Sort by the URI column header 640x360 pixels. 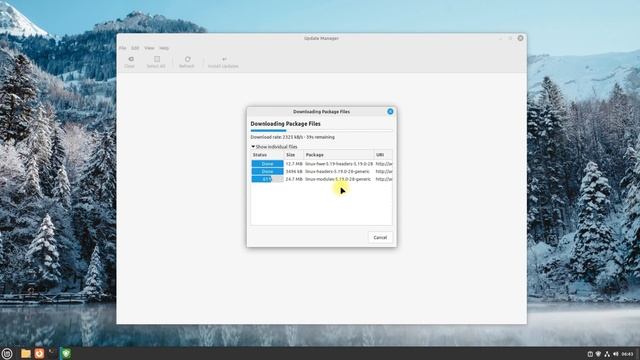pos(383,155)
